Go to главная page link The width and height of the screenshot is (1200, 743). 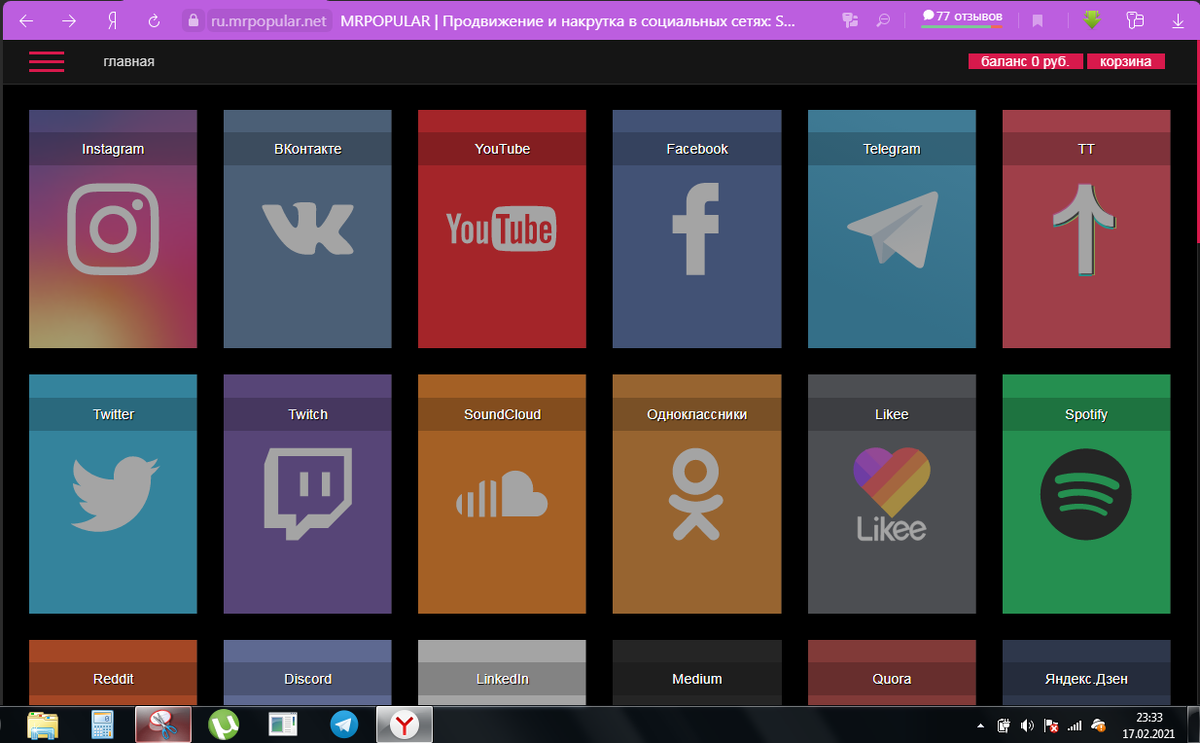point(129,62)
